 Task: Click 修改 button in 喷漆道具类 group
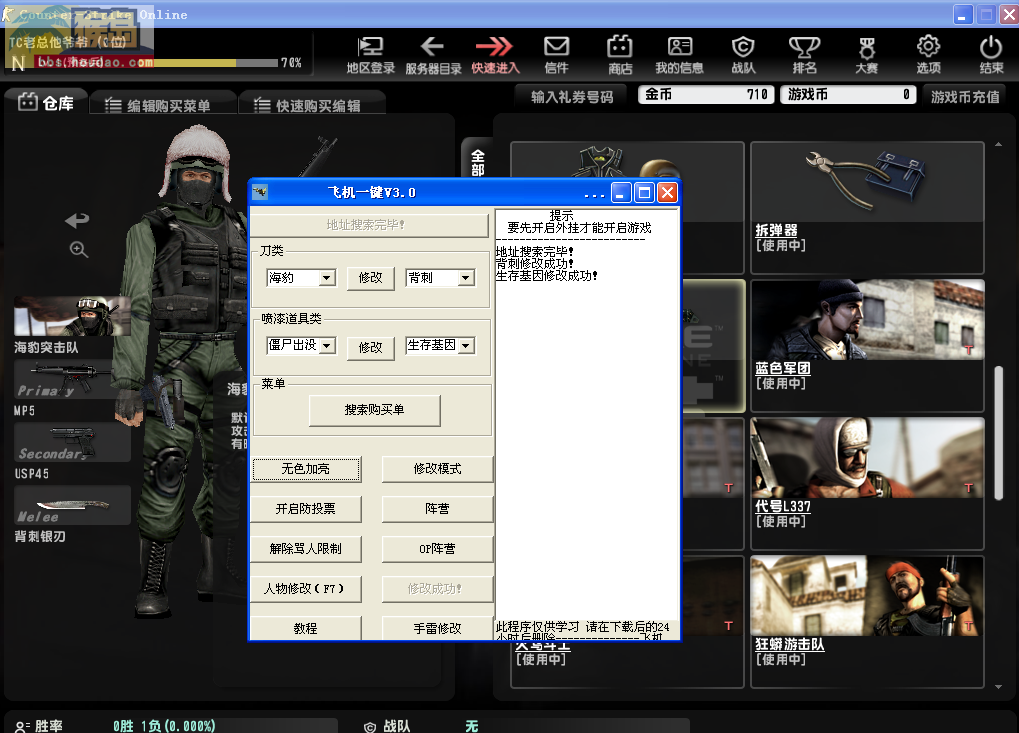[x=370, y=348]
